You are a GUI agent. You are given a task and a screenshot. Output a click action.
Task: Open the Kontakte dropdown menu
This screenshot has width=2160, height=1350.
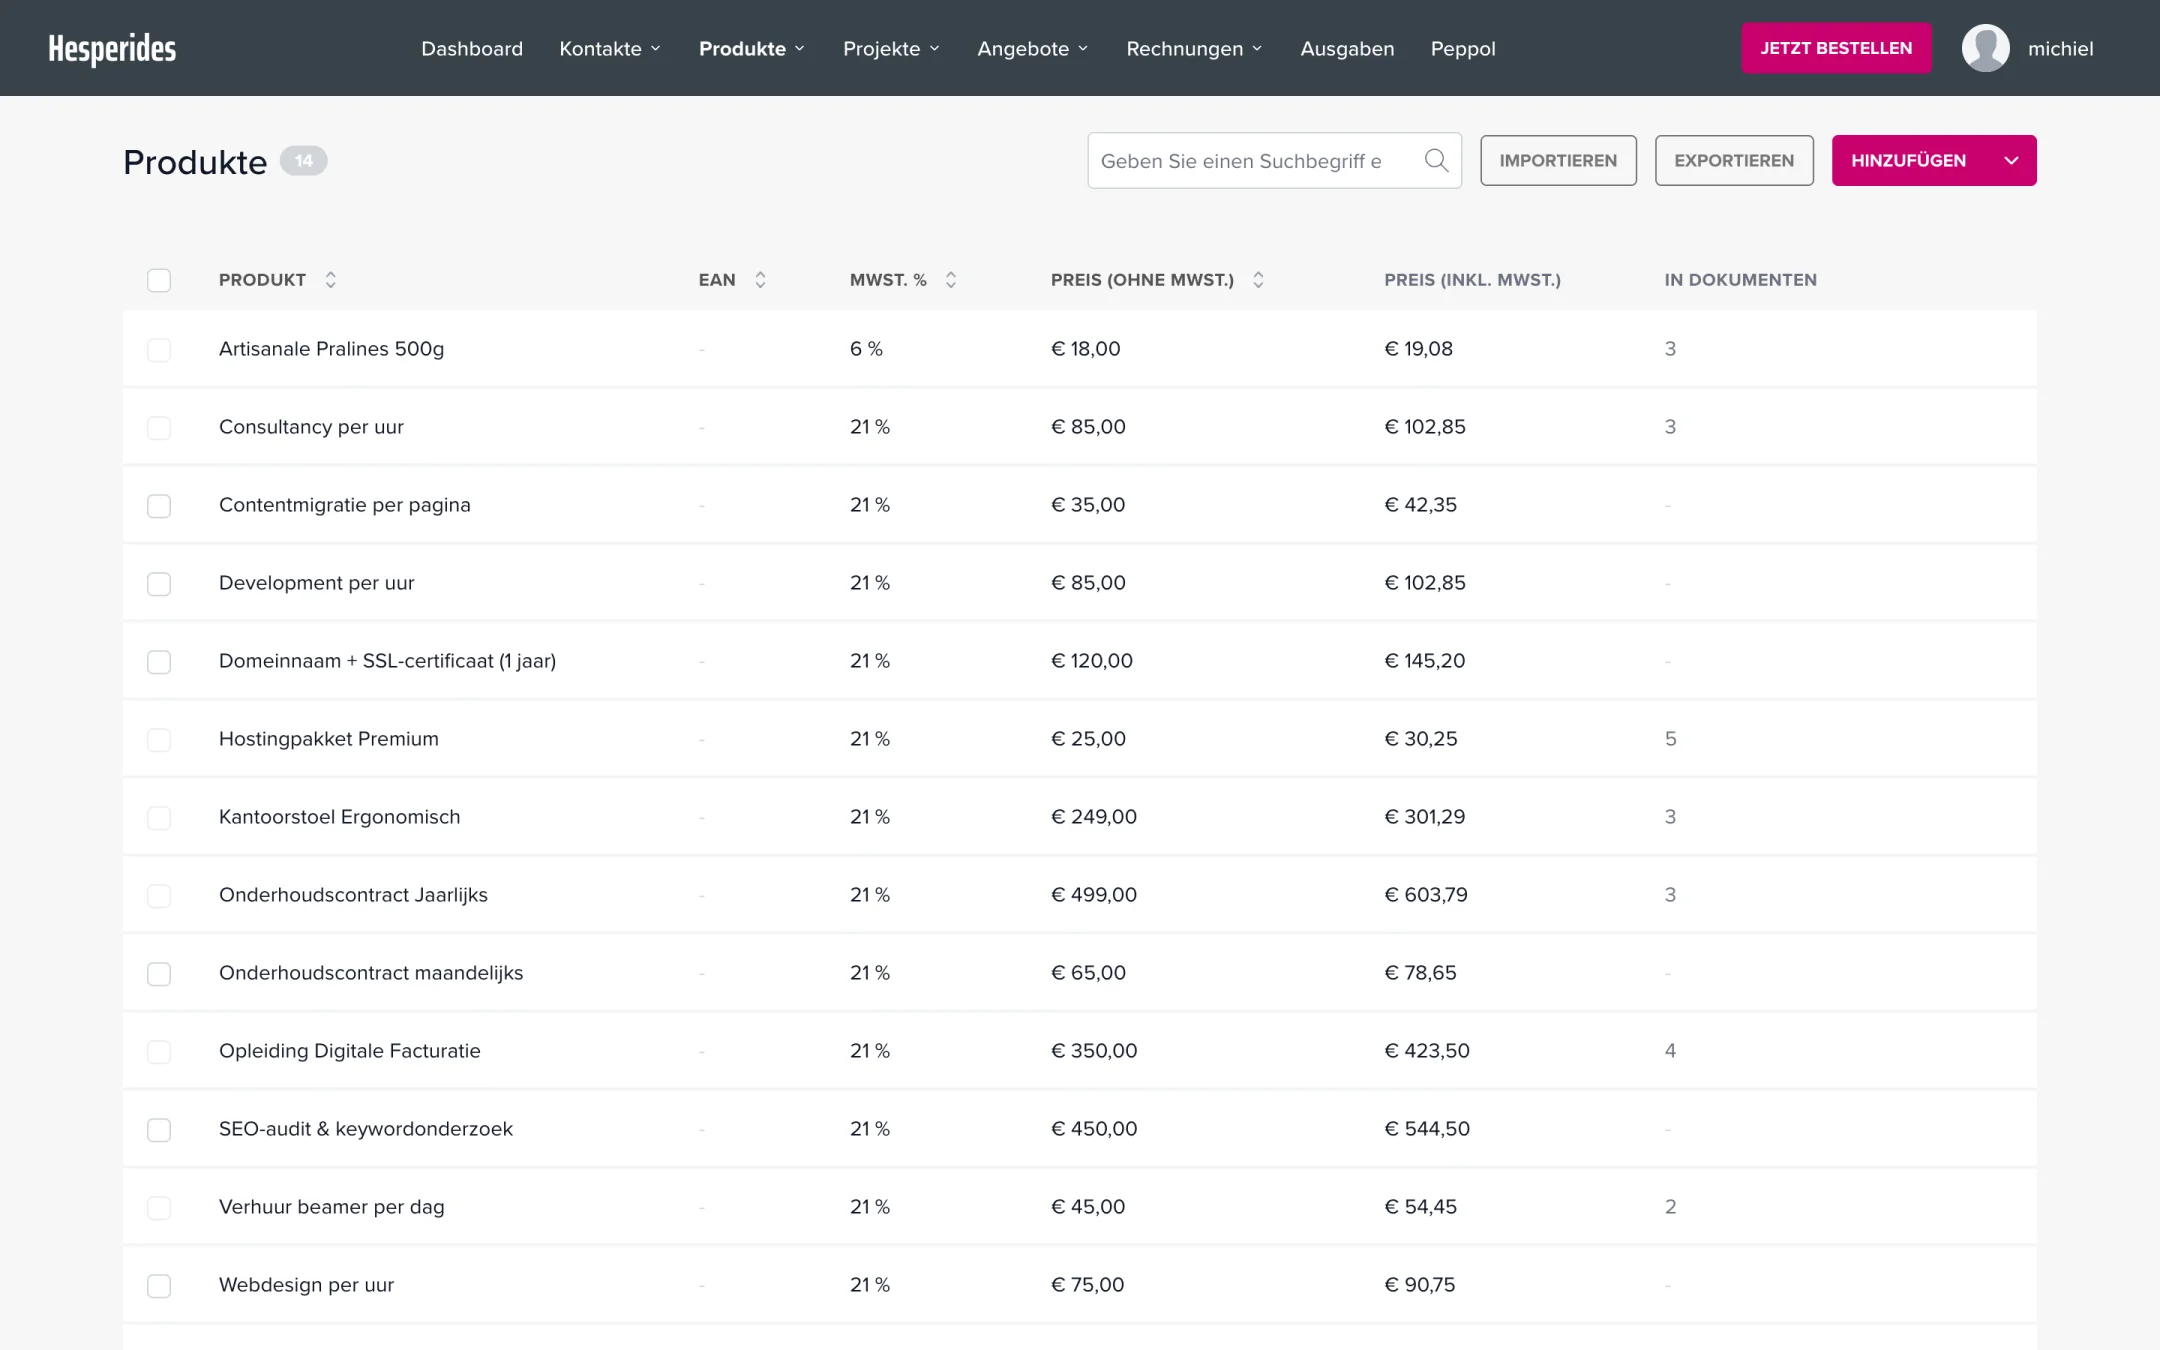click(x=610, y=48)
